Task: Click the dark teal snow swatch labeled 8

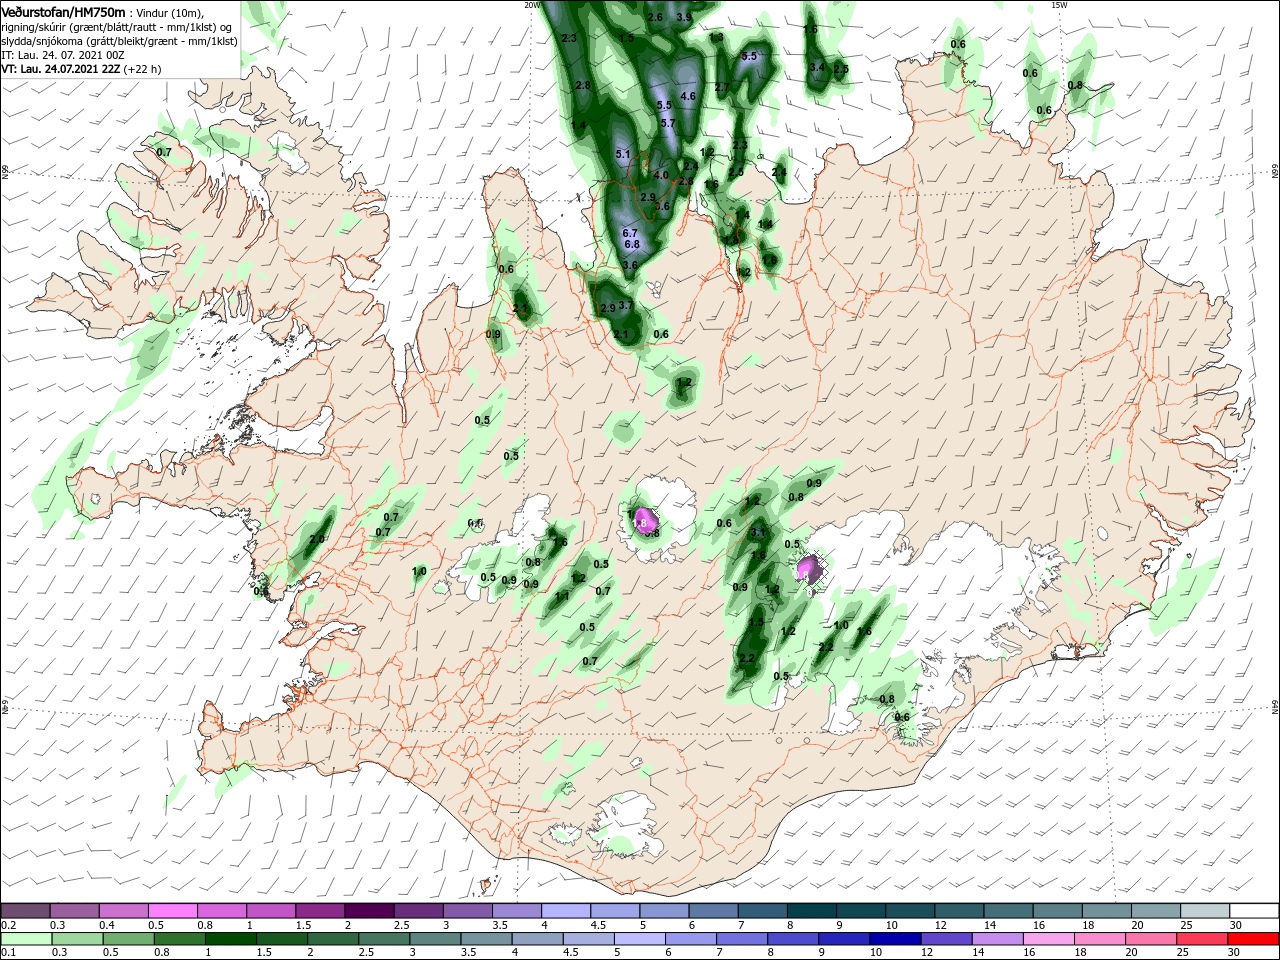Action: click(810, 910)
